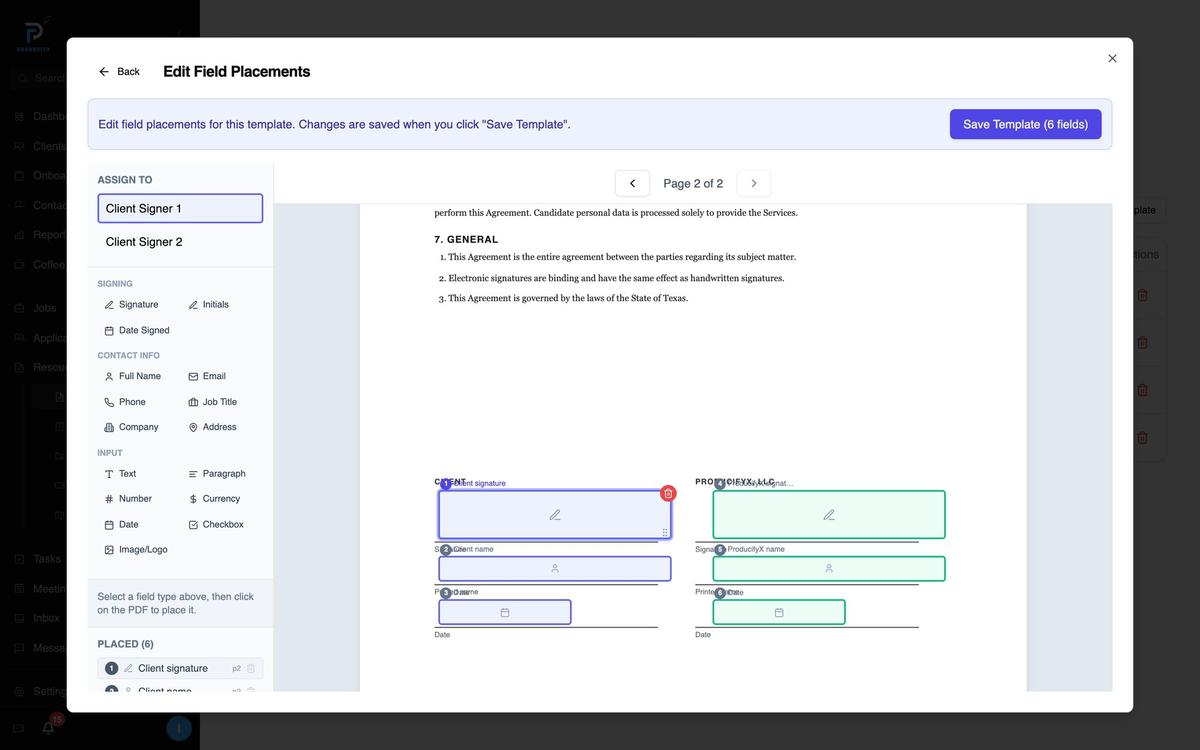The height and width of the screenshot is (750, 1200).
Task: Select the ProducifyX name field box
Action: 829,568
